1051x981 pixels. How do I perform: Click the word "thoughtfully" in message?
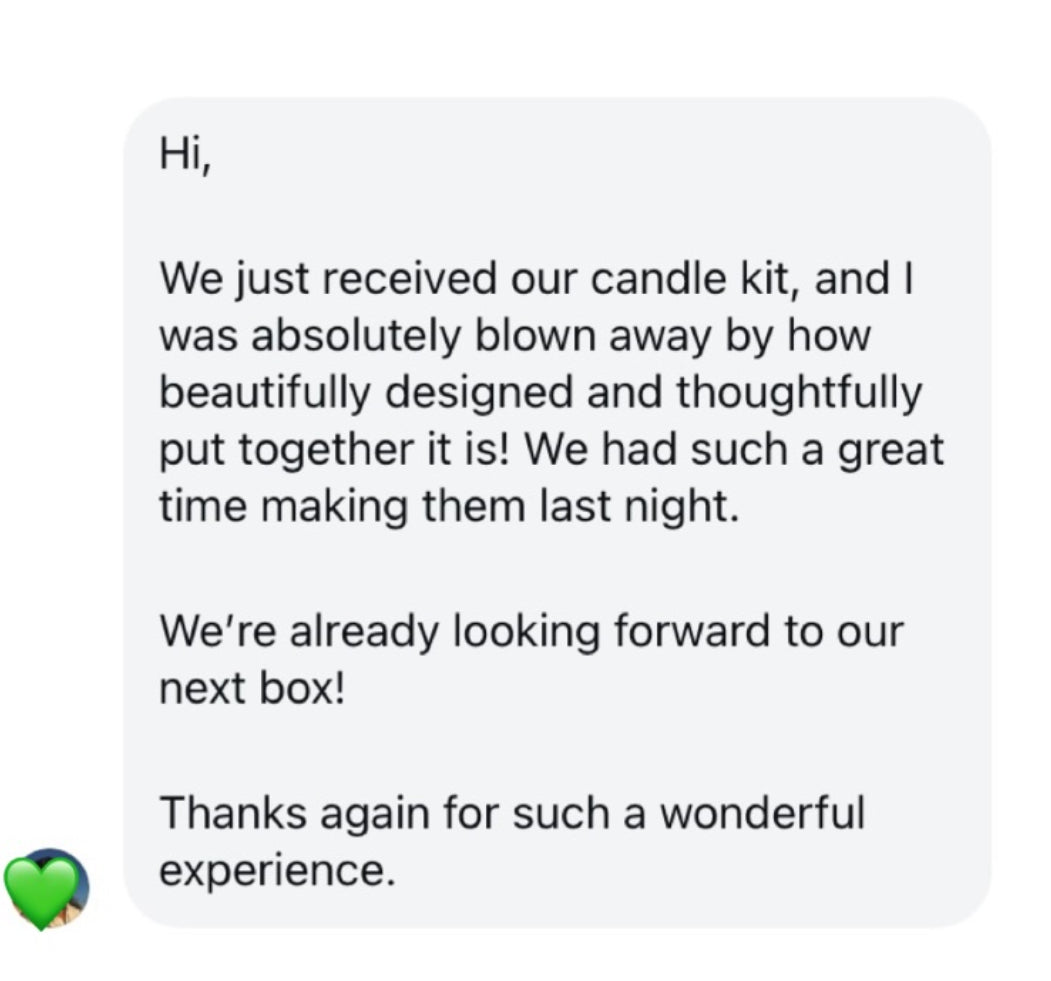tap(798, 393)
